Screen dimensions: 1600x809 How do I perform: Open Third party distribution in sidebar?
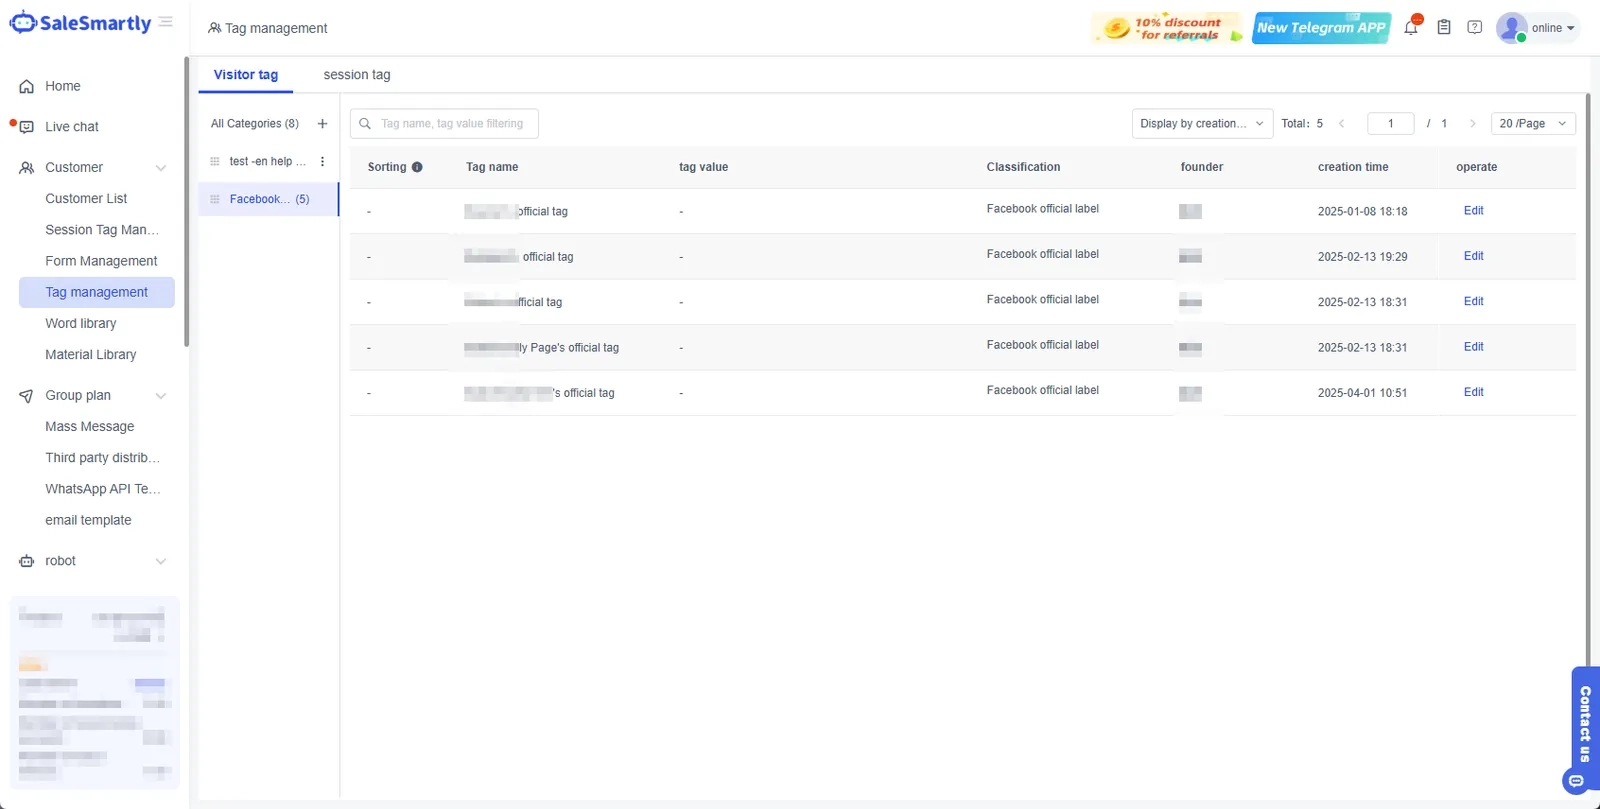tap(102, 457)
